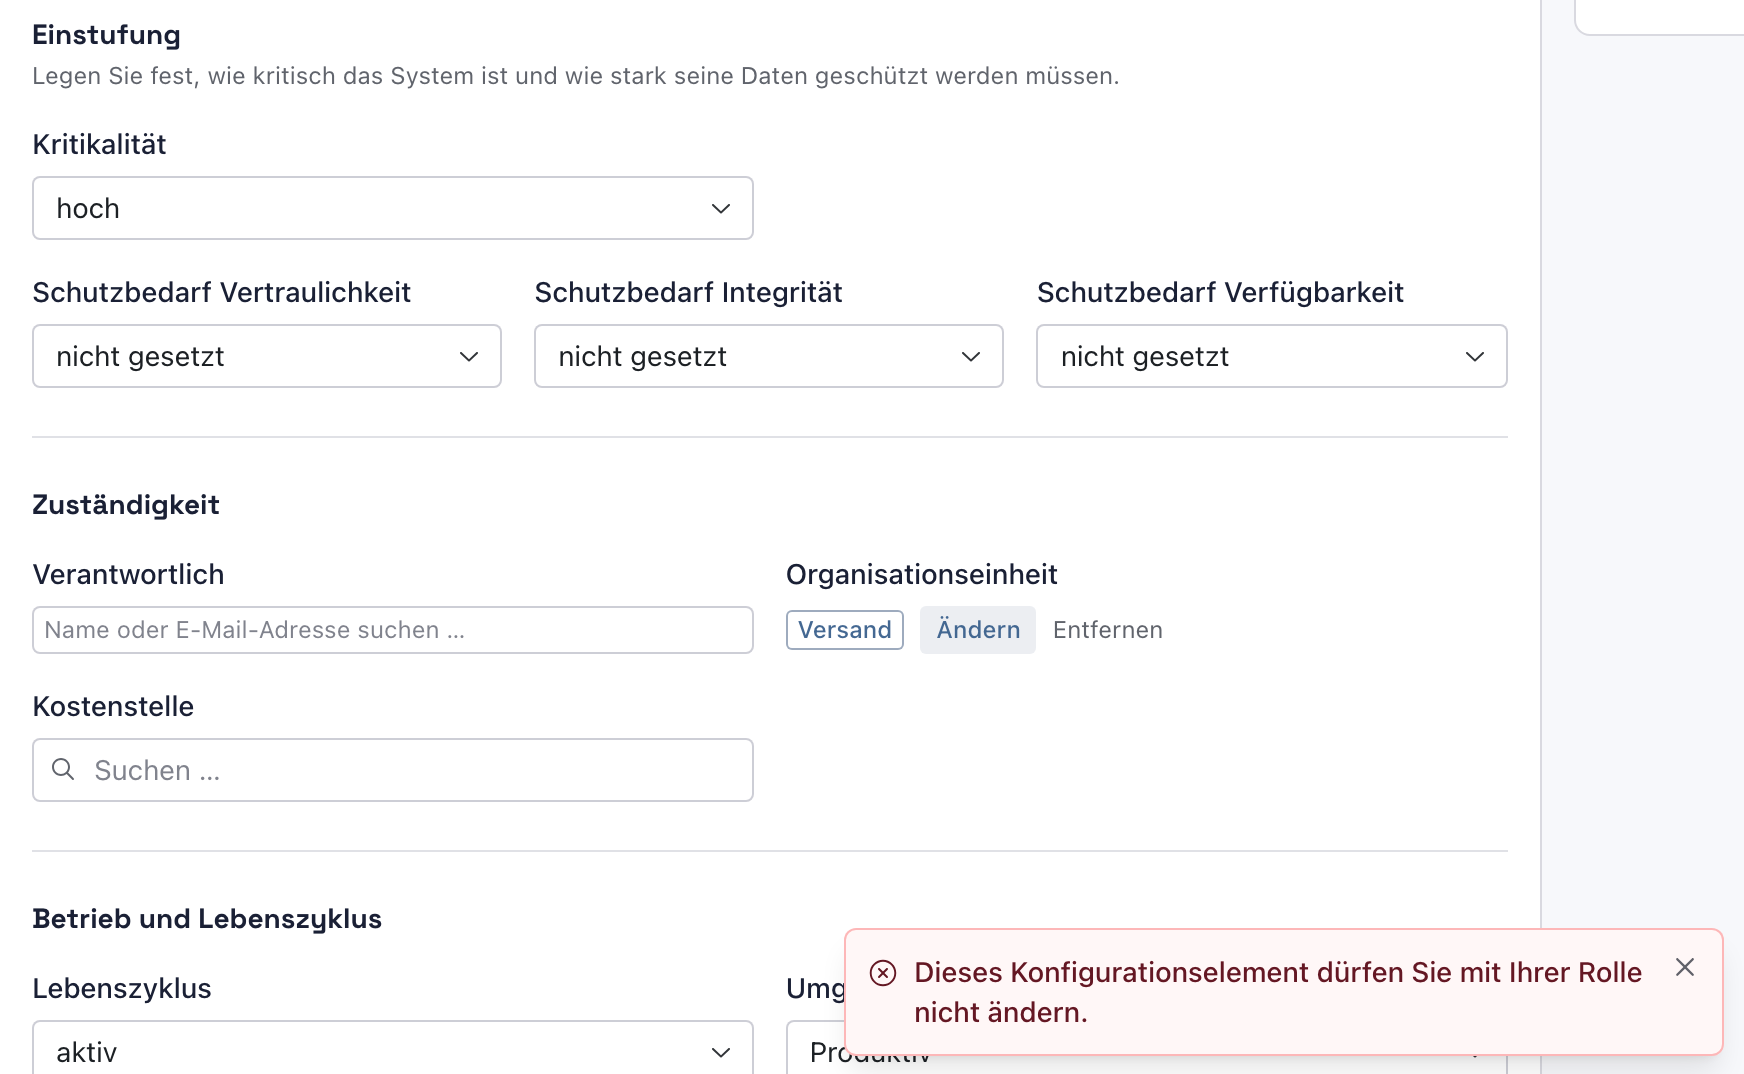This screenshot has width=1744, height=1074.
Task: Open the Kritikalität dropdown showing hoch
Action: pos(392,208)
